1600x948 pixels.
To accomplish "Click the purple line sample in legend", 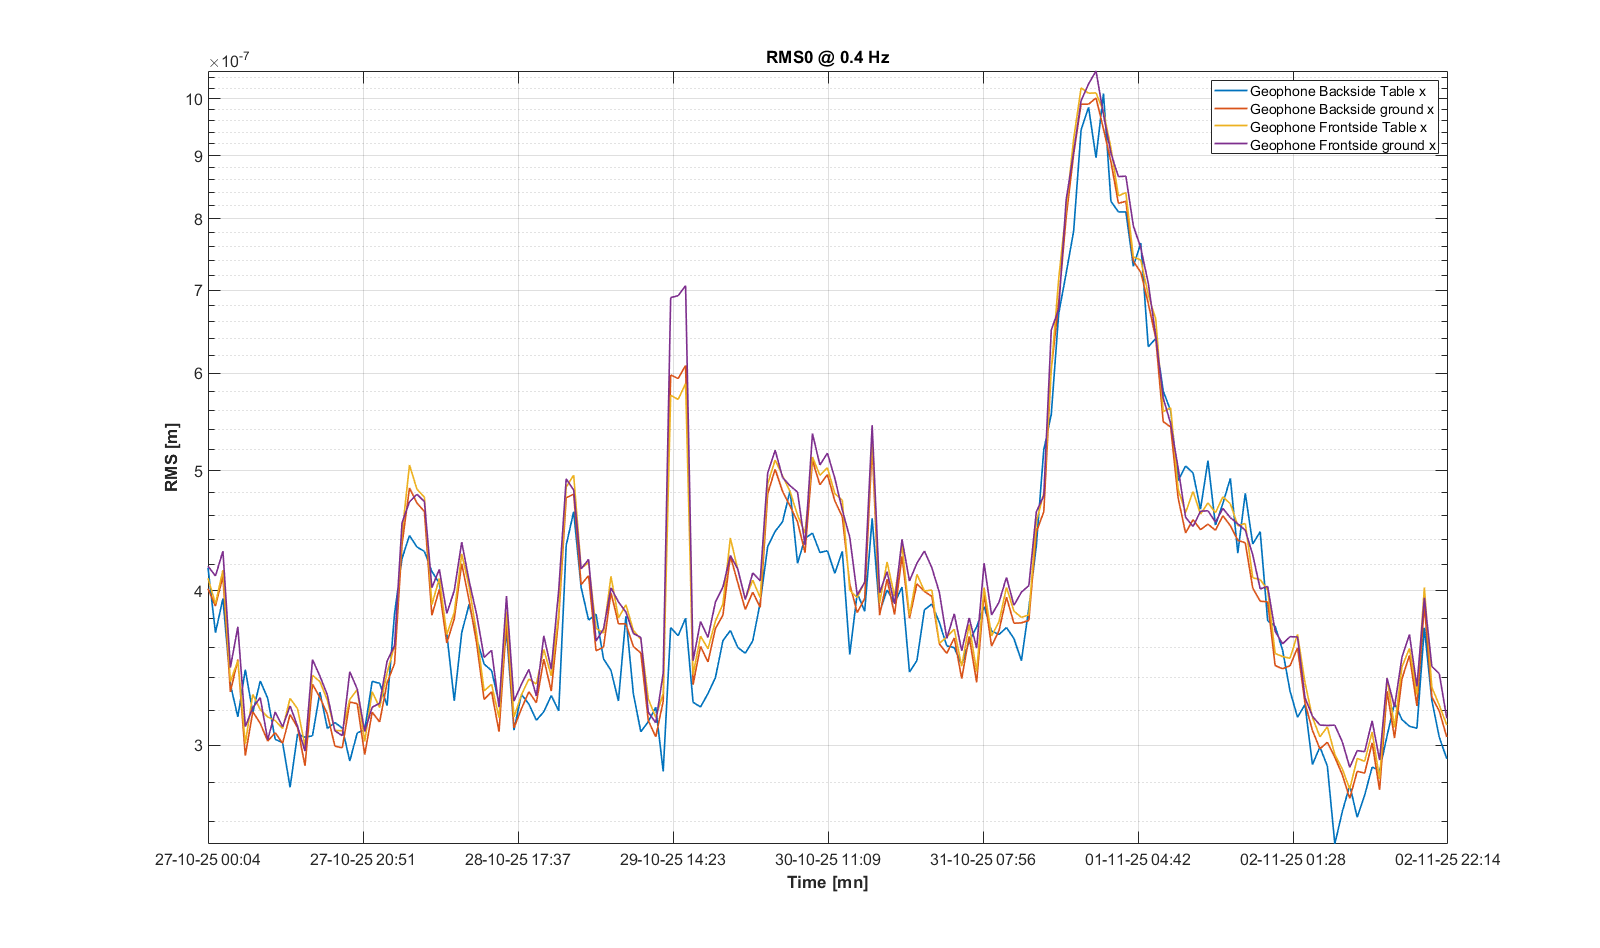I will (x=1230, y=145).
